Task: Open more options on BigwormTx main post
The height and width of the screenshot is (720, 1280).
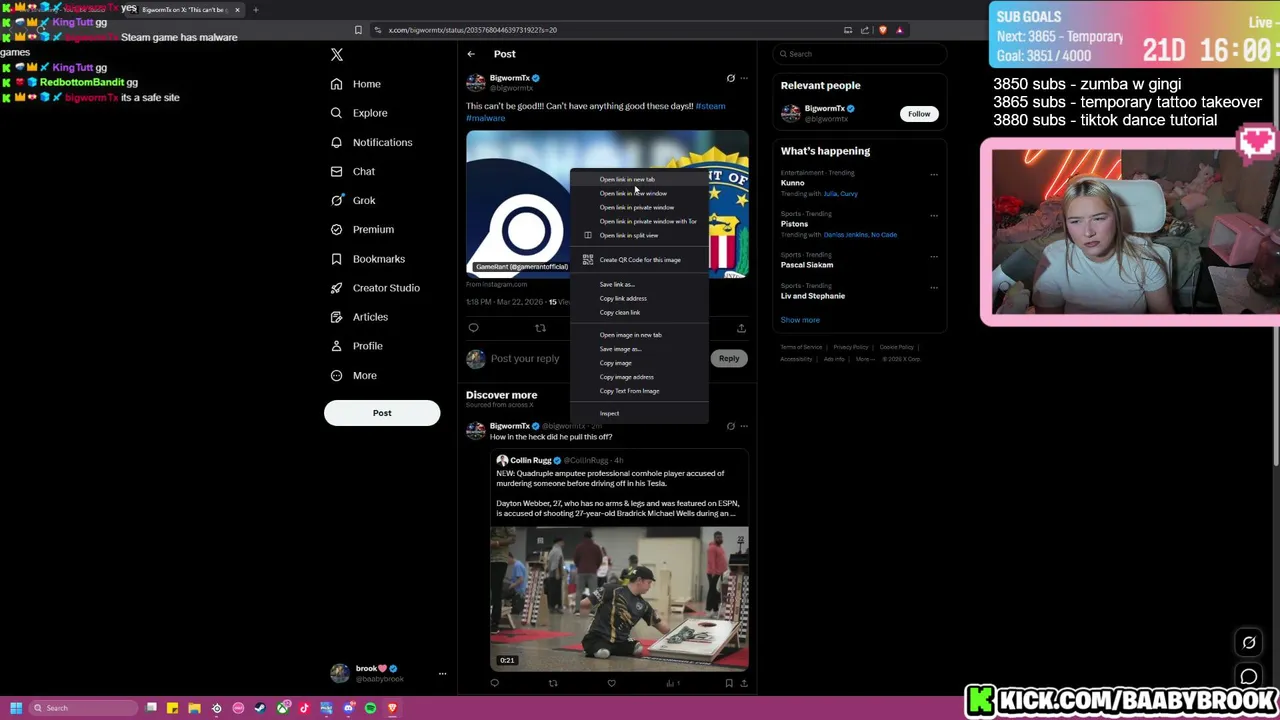Action: point(743,78)
